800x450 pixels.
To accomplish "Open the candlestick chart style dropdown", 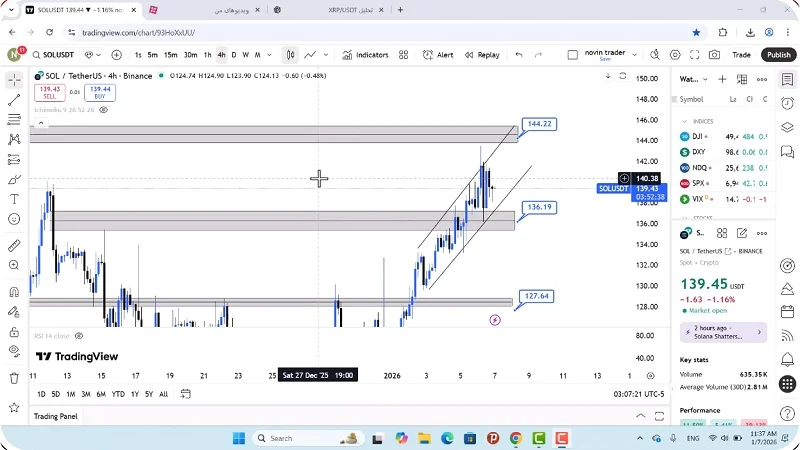I will (x=290, y=55).
